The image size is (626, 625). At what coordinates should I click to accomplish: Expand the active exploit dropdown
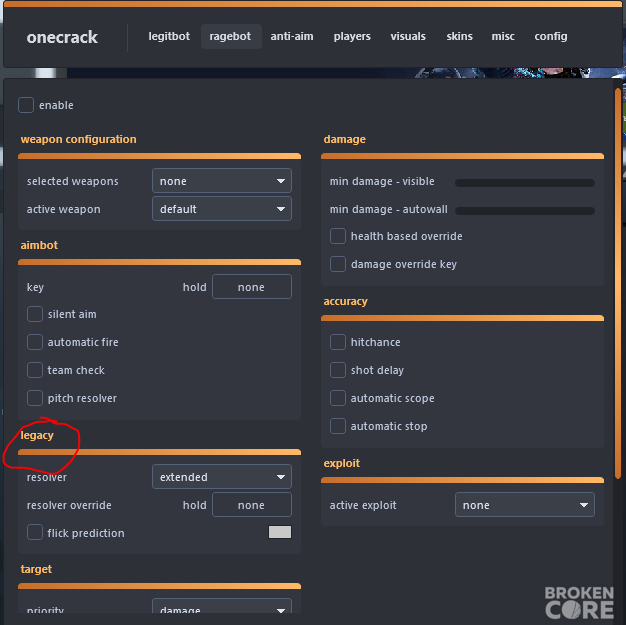525,505
